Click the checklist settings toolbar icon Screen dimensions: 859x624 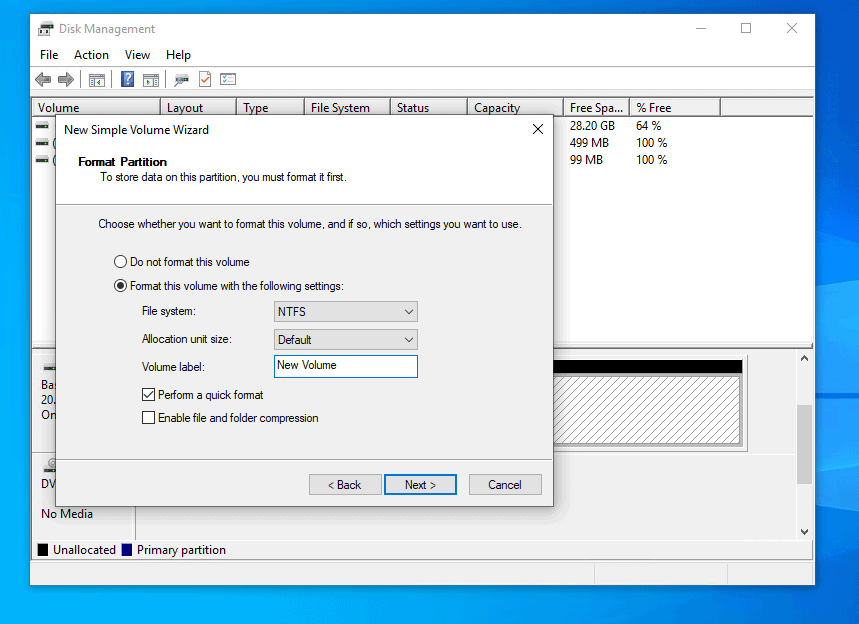228,79
